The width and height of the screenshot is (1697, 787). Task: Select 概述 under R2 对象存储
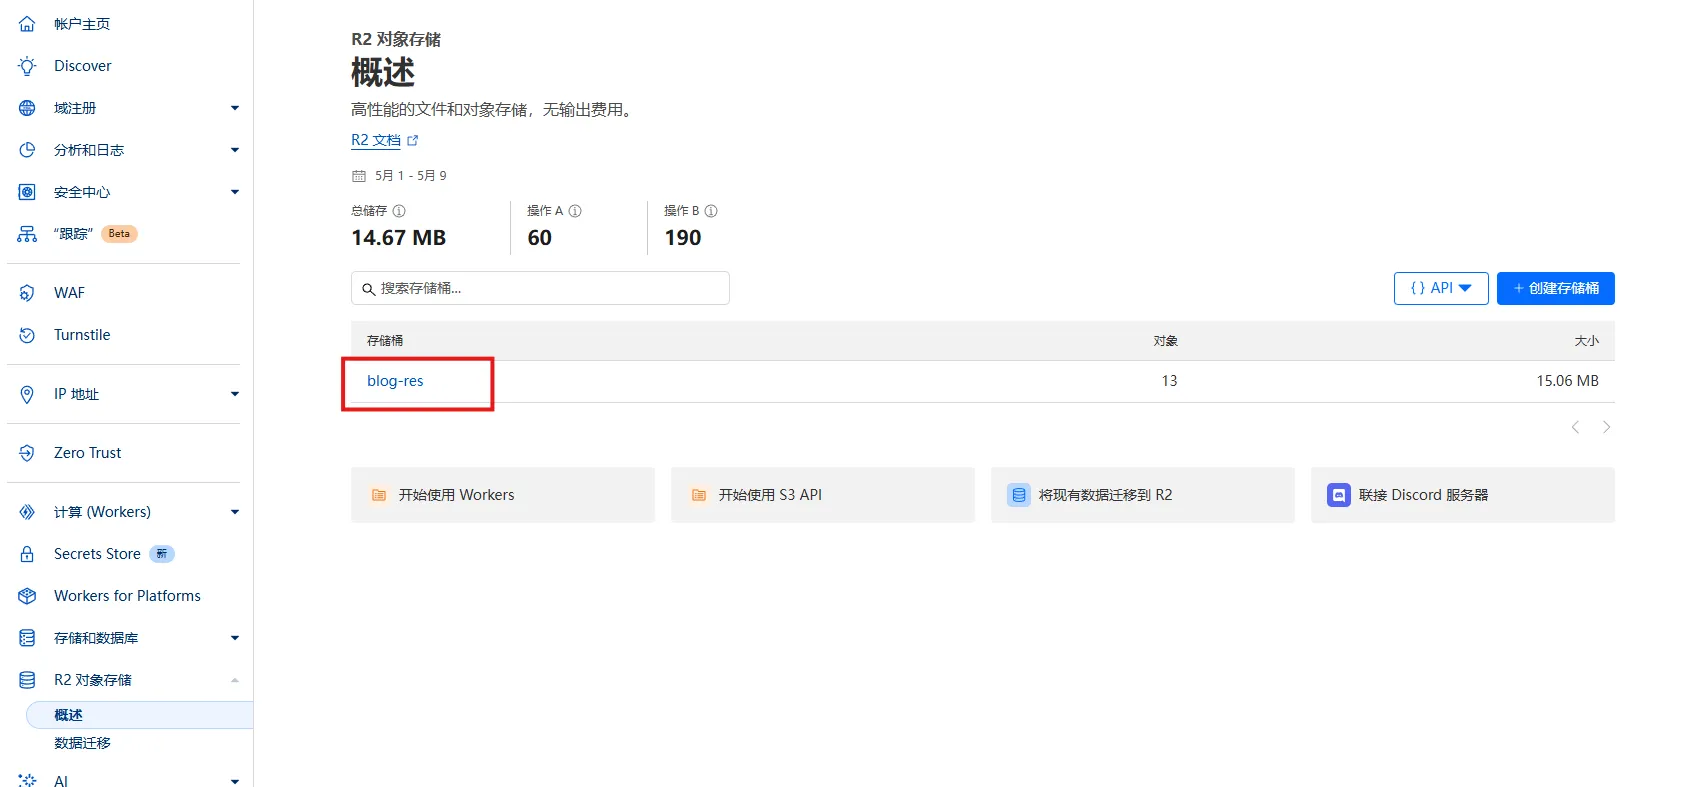point(139,715)
